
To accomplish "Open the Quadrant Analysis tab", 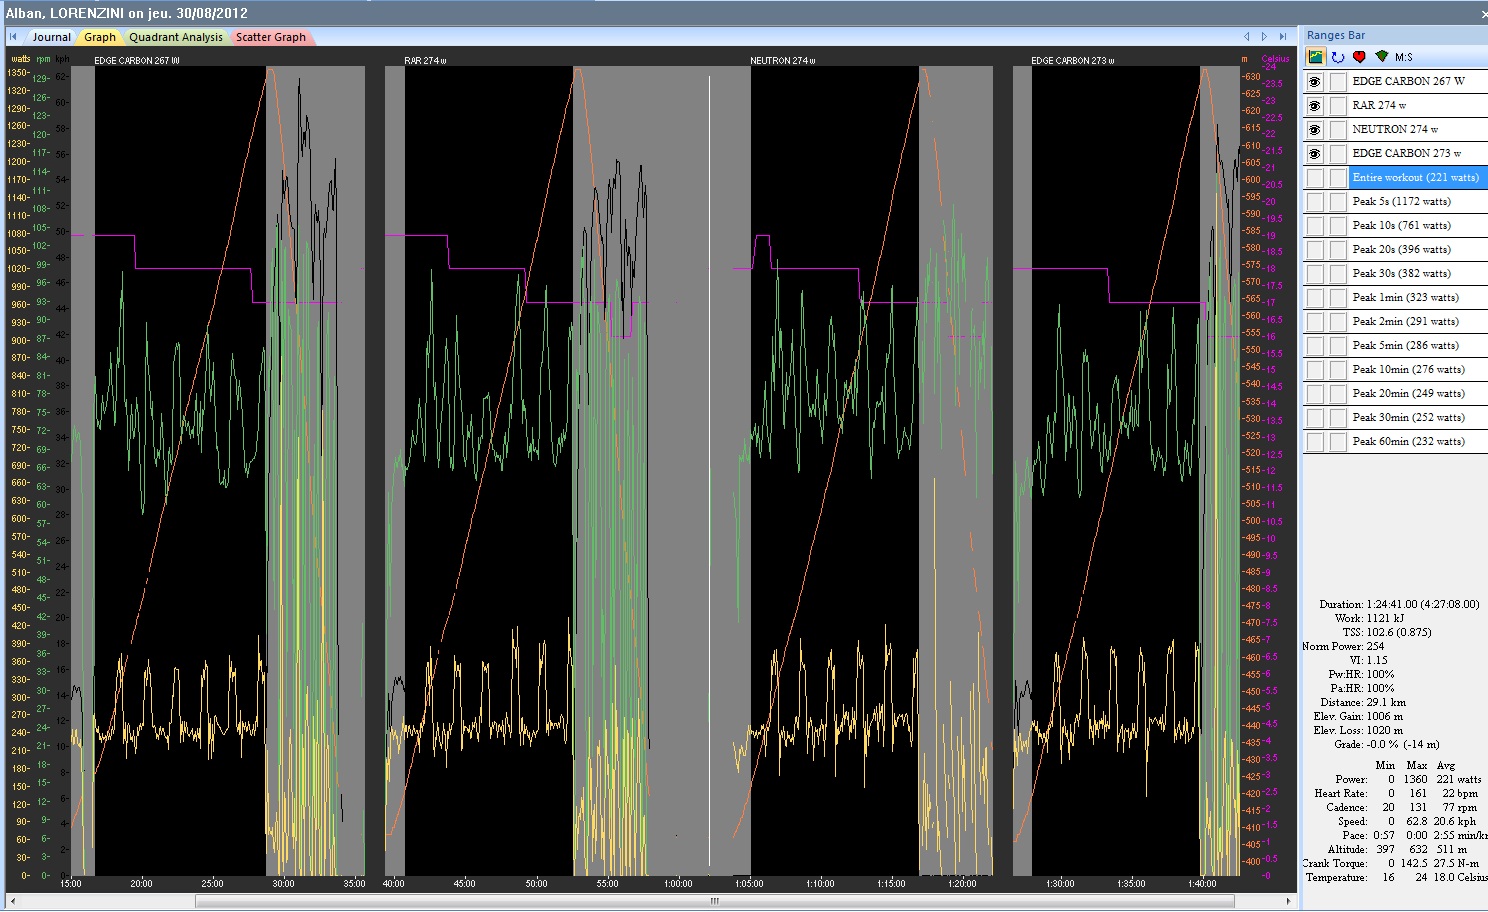I will (x=176, y=37).
